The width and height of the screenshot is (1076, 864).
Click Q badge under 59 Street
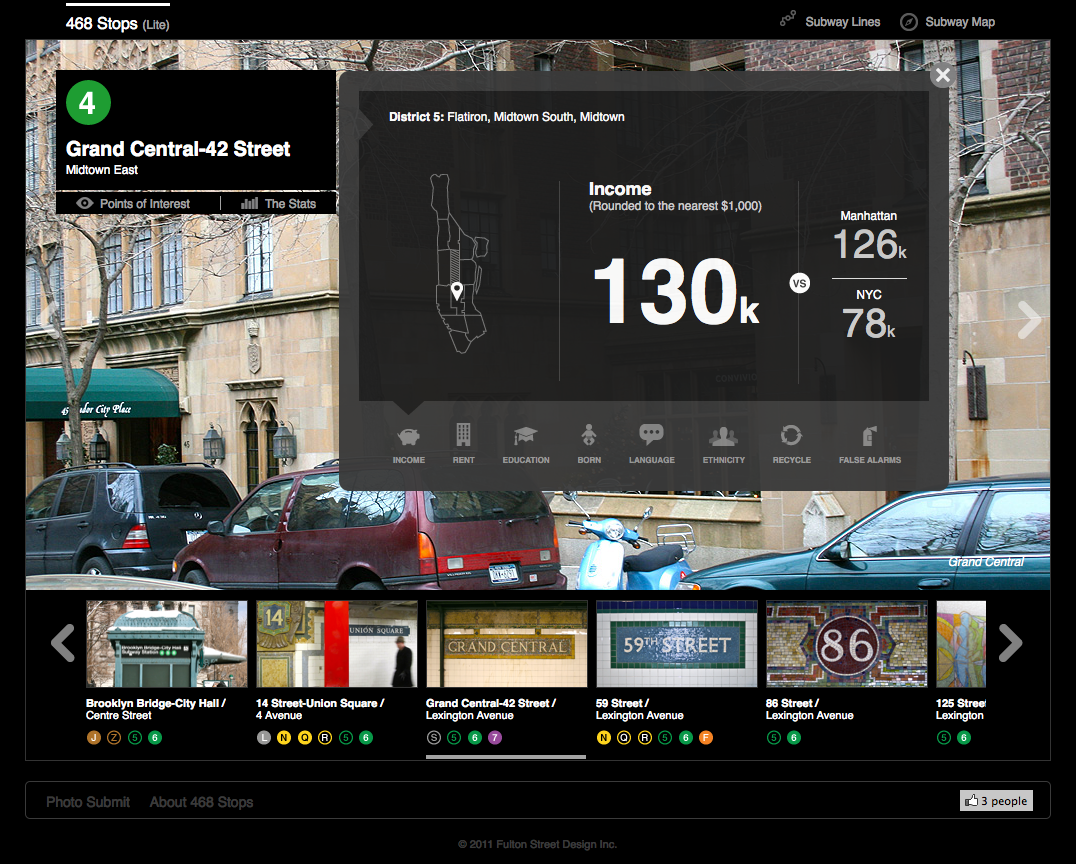tap(624, 738)
